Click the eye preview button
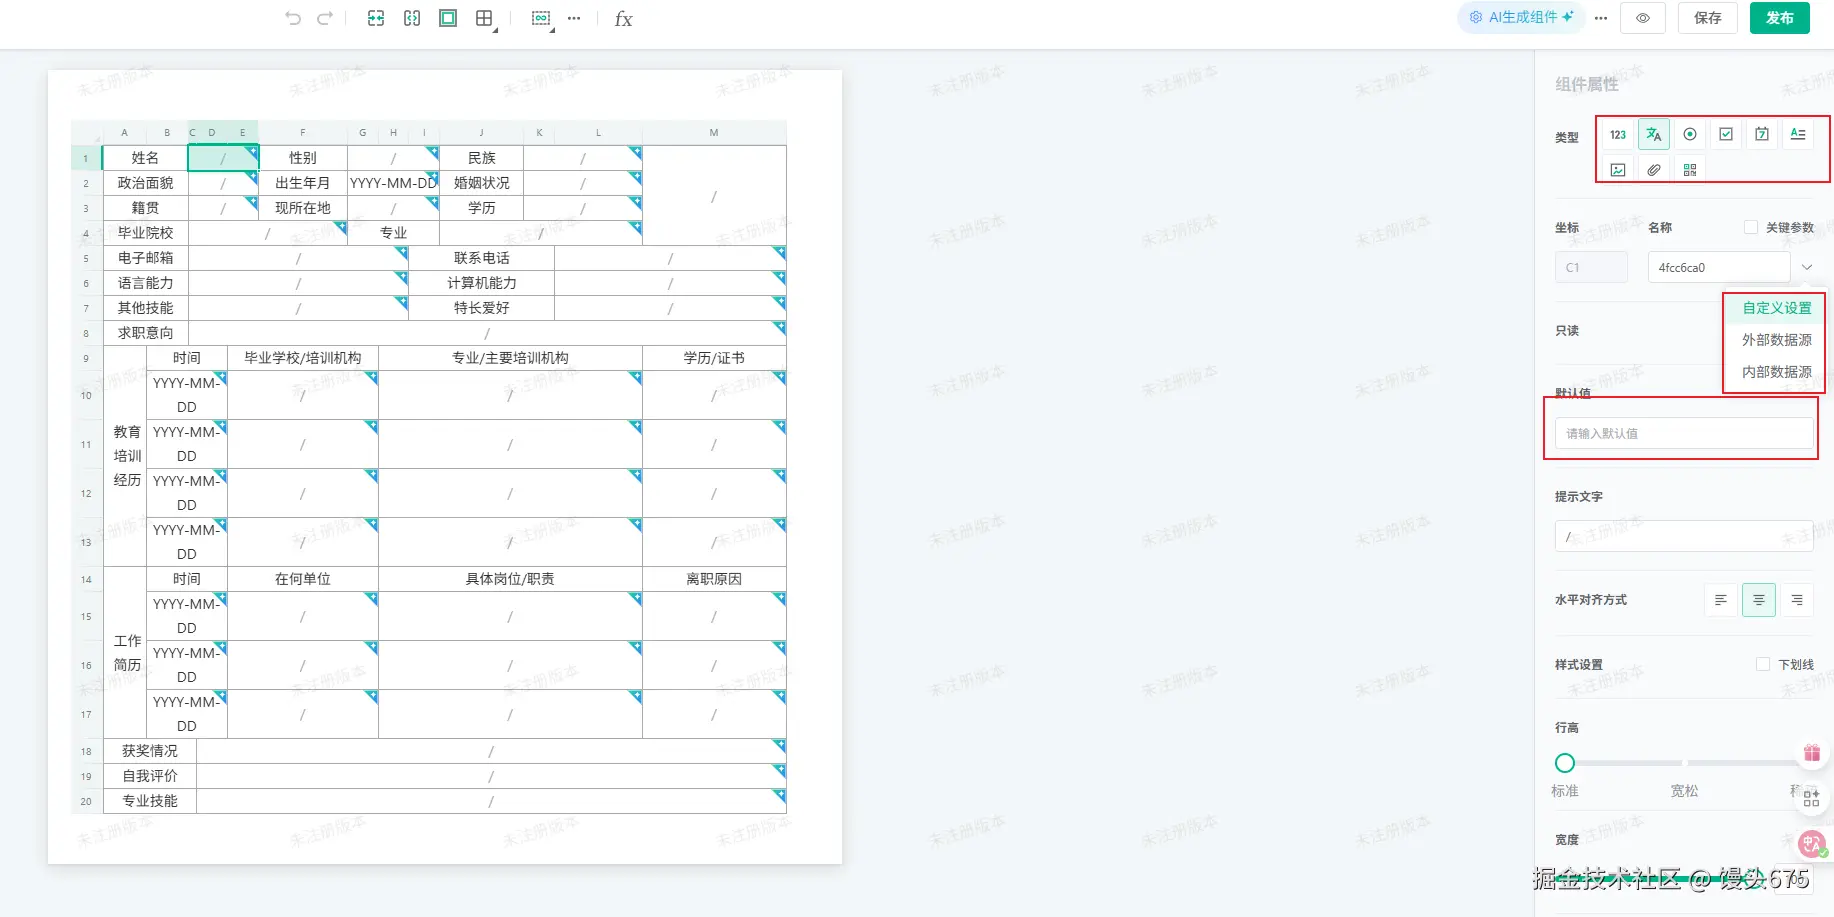Image resolution: width=1834 pixels, height=917 pixels. tap(1643, 18)
